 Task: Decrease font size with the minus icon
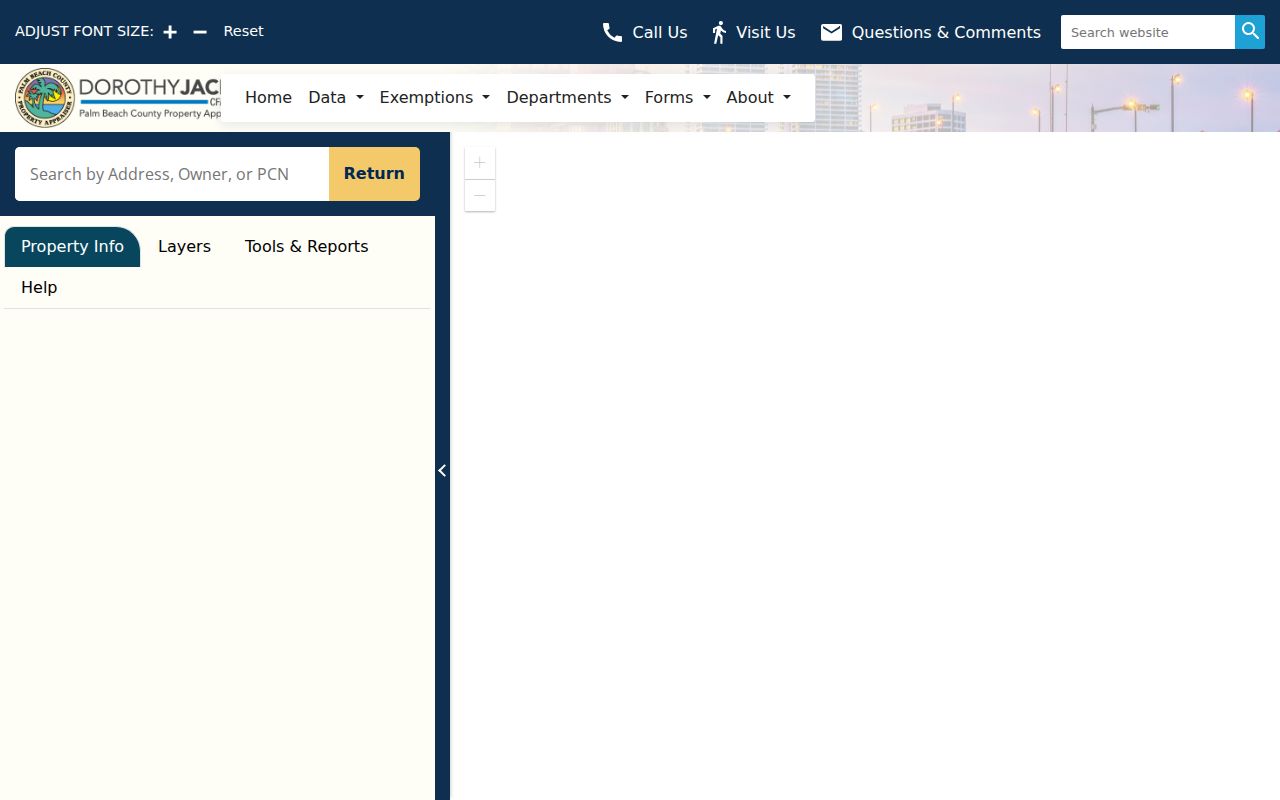(x=200, y=32)
